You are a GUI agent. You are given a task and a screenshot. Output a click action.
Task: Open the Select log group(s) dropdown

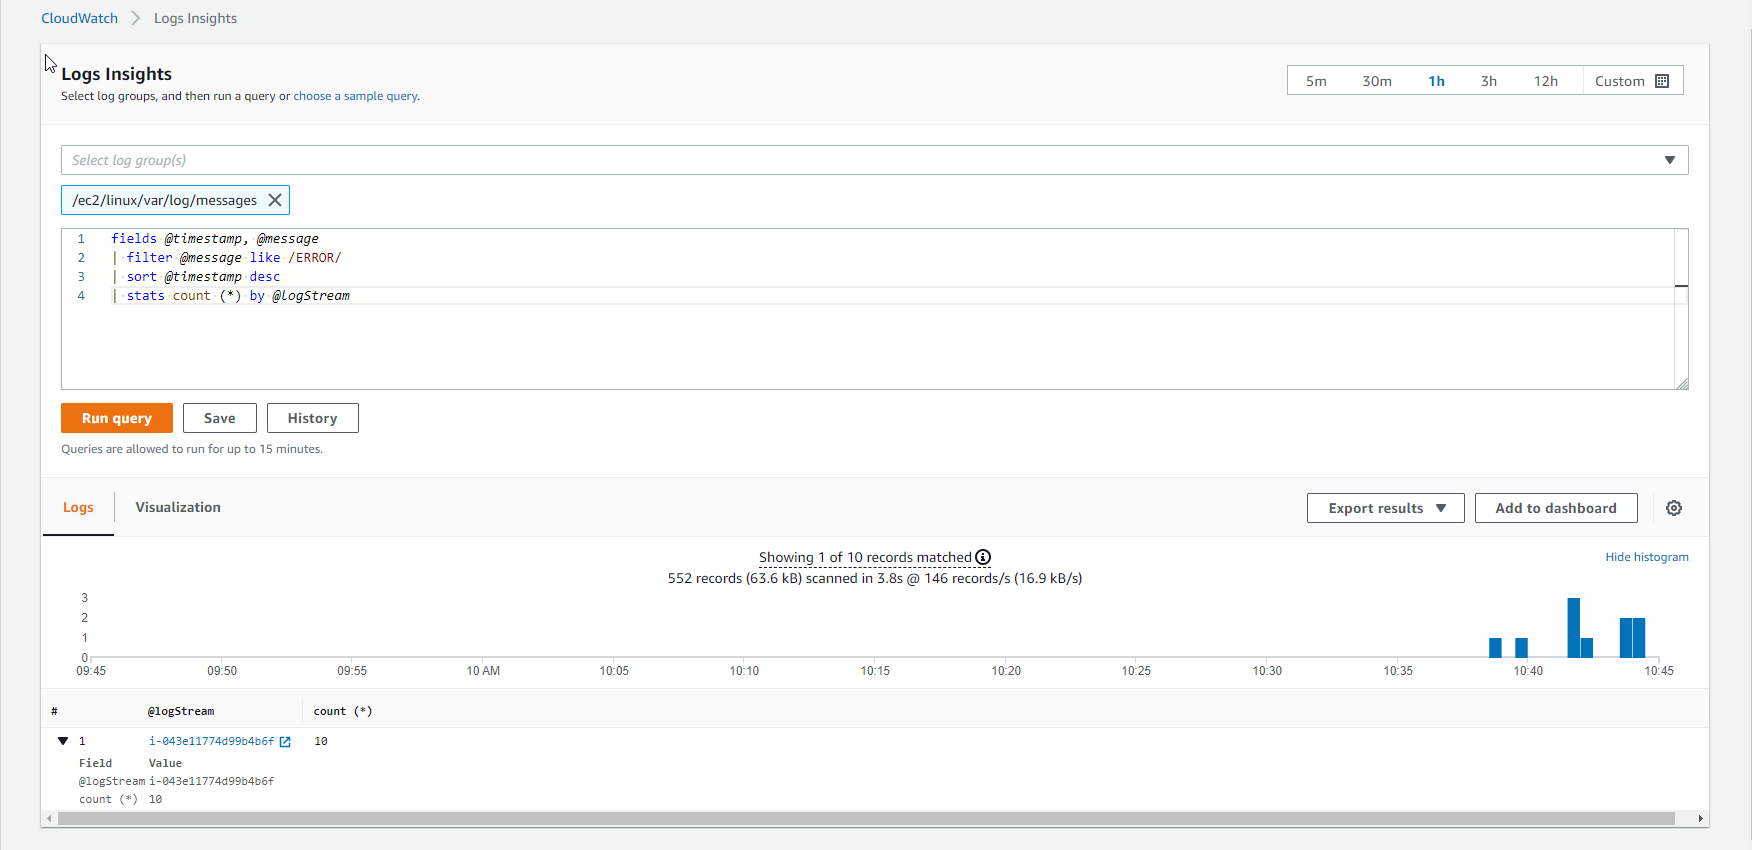pos(874,160)
